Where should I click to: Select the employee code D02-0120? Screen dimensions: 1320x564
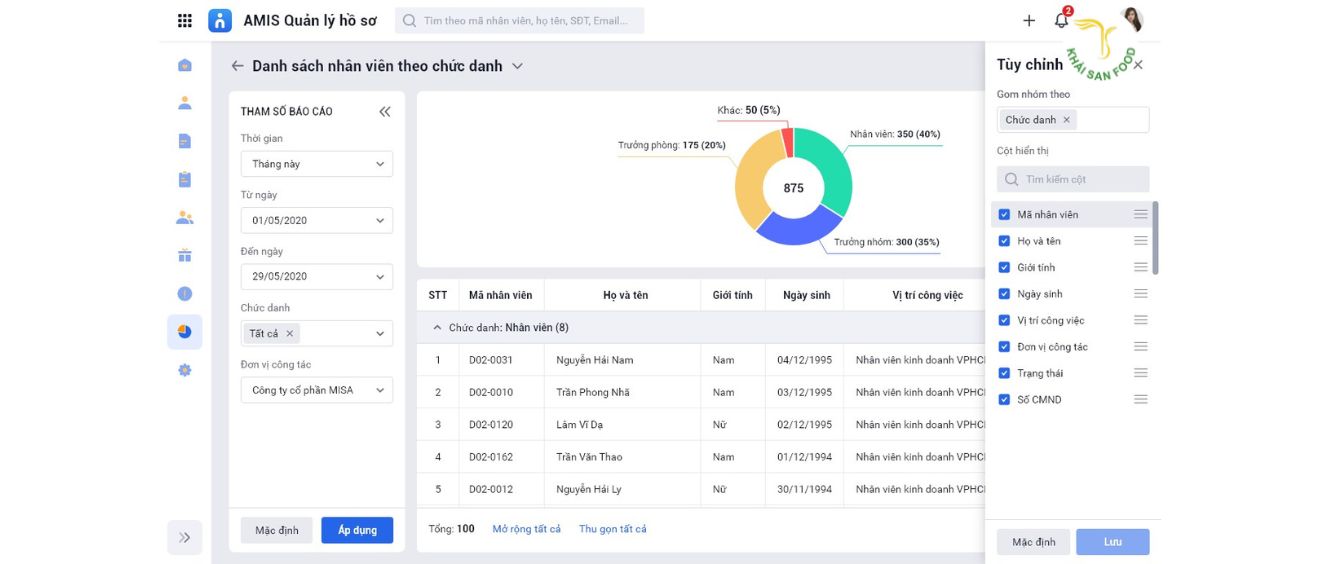tap(491, 425)
